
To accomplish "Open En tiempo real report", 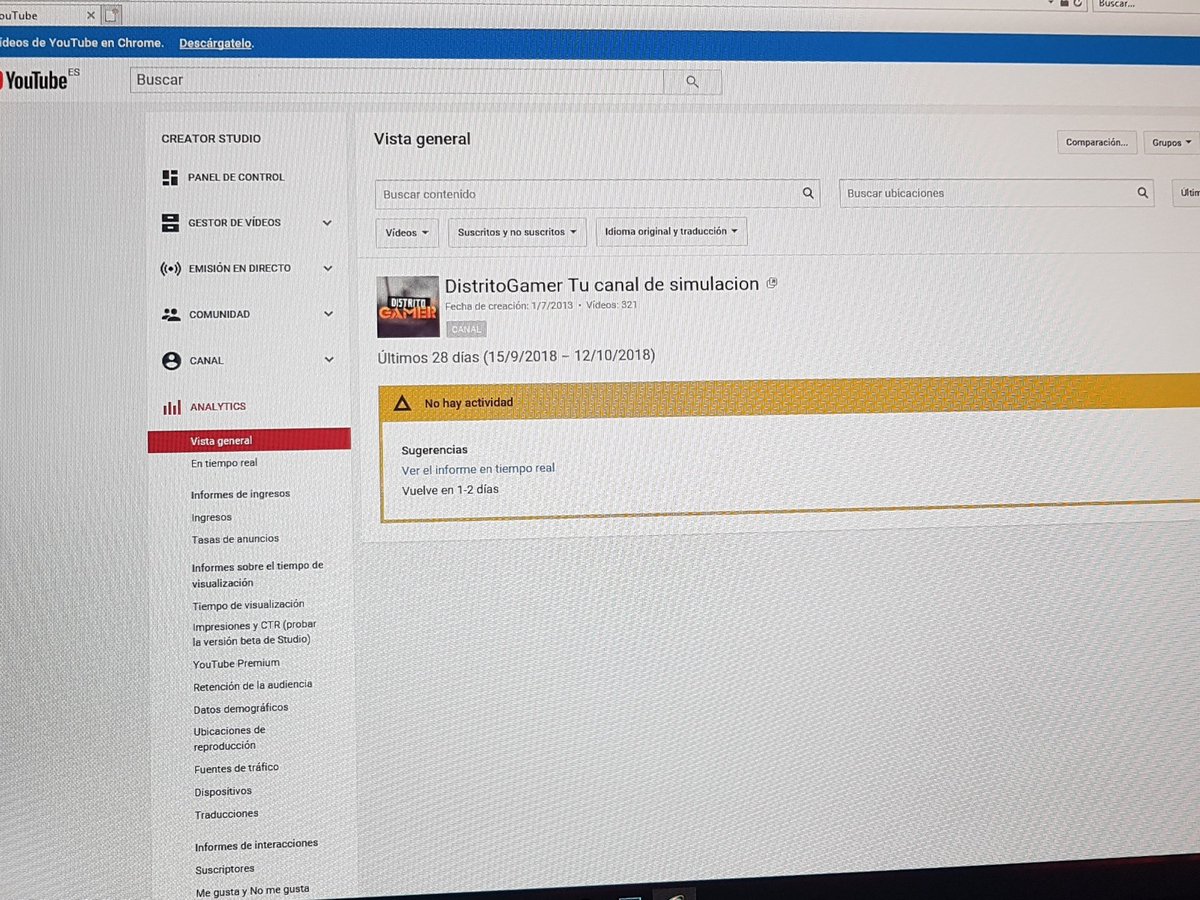I will click(224, 464).
